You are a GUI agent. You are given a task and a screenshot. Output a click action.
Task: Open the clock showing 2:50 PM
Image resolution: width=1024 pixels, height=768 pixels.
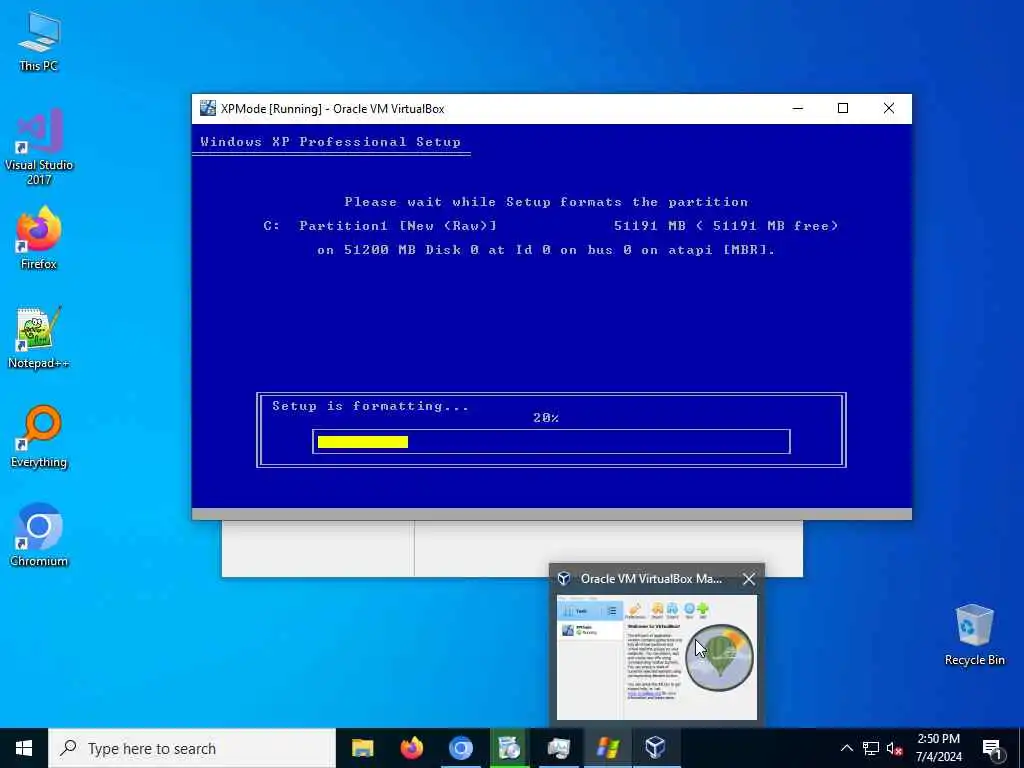(x=938, y=748)
